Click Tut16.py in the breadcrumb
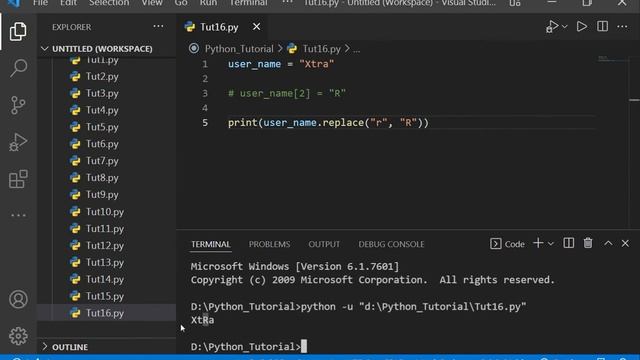The height and width of the screenshot is (360, 640). click(x=321, y=49)
